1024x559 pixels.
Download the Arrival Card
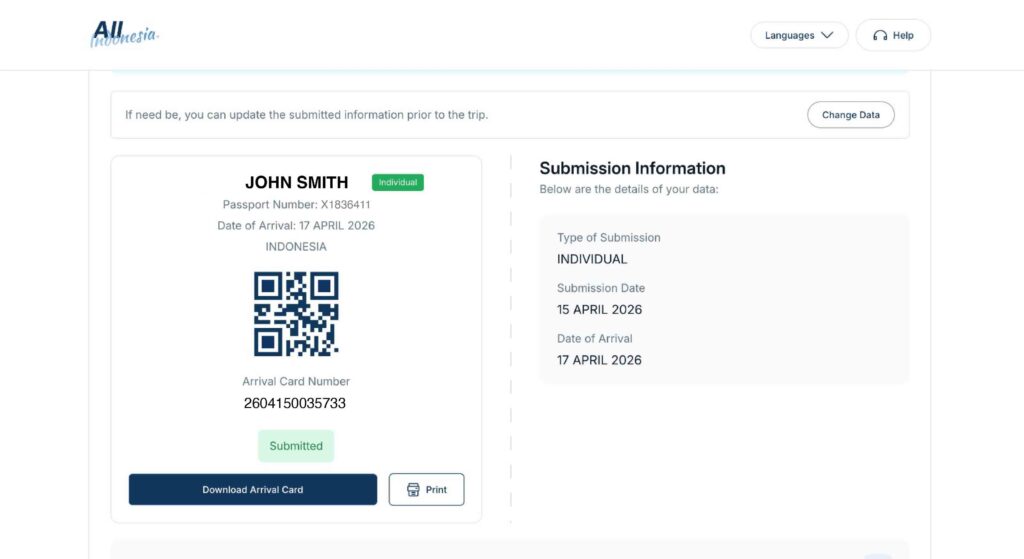click(253, 489)
